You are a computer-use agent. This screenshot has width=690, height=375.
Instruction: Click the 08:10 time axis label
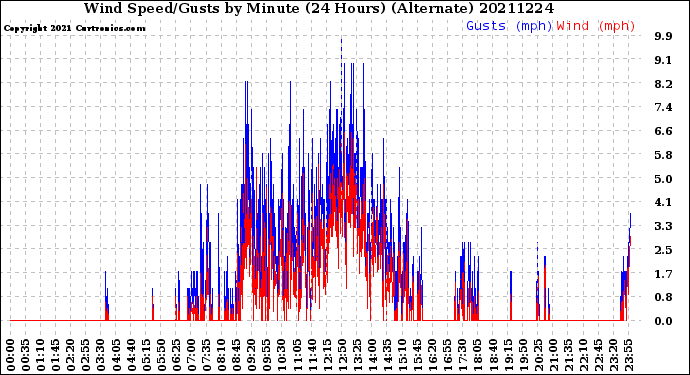pos(221,355)
